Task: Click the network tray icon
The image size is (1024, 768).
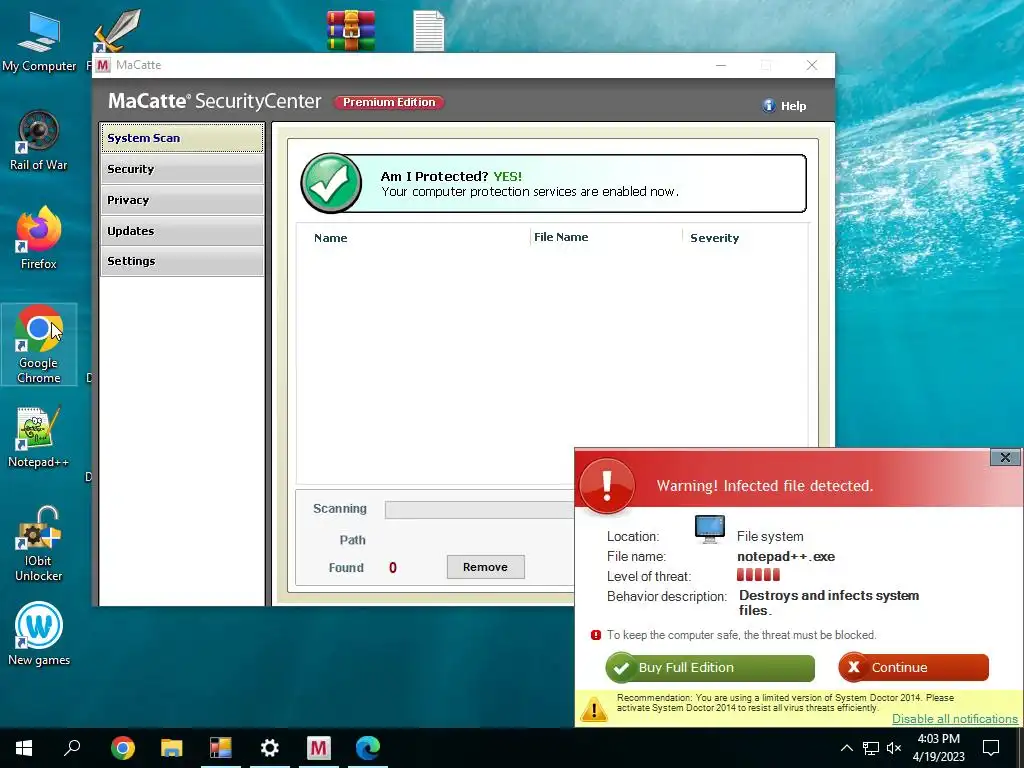Action: pyautogui.click(x=871, y=748)
